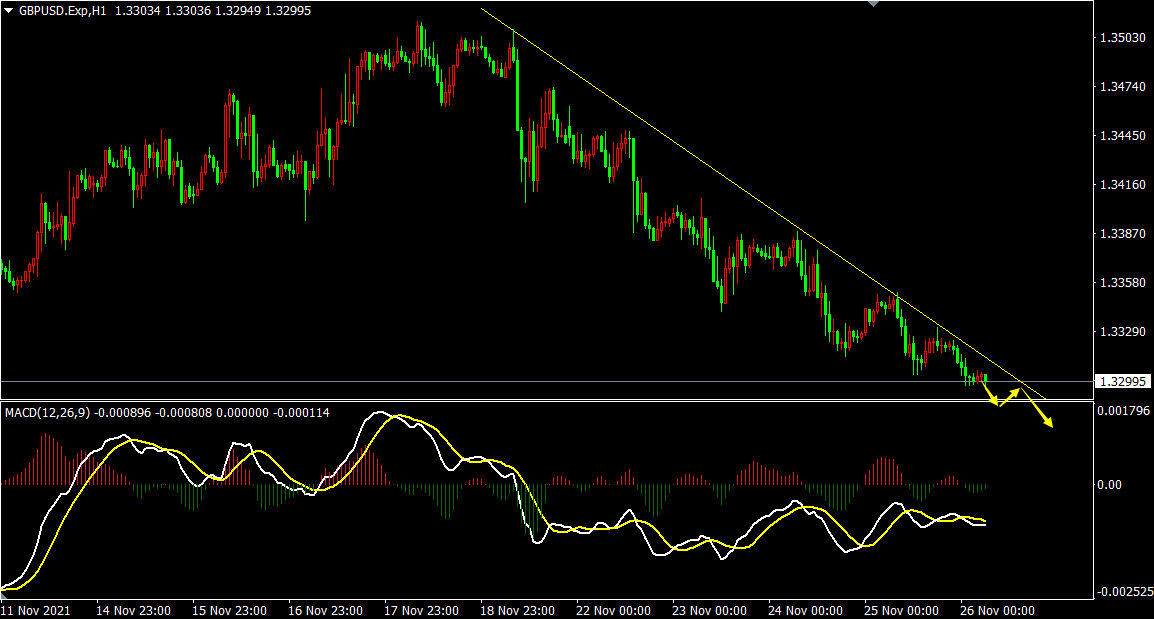Click the 11 Nov 2021 date label

tap(36, 610)
